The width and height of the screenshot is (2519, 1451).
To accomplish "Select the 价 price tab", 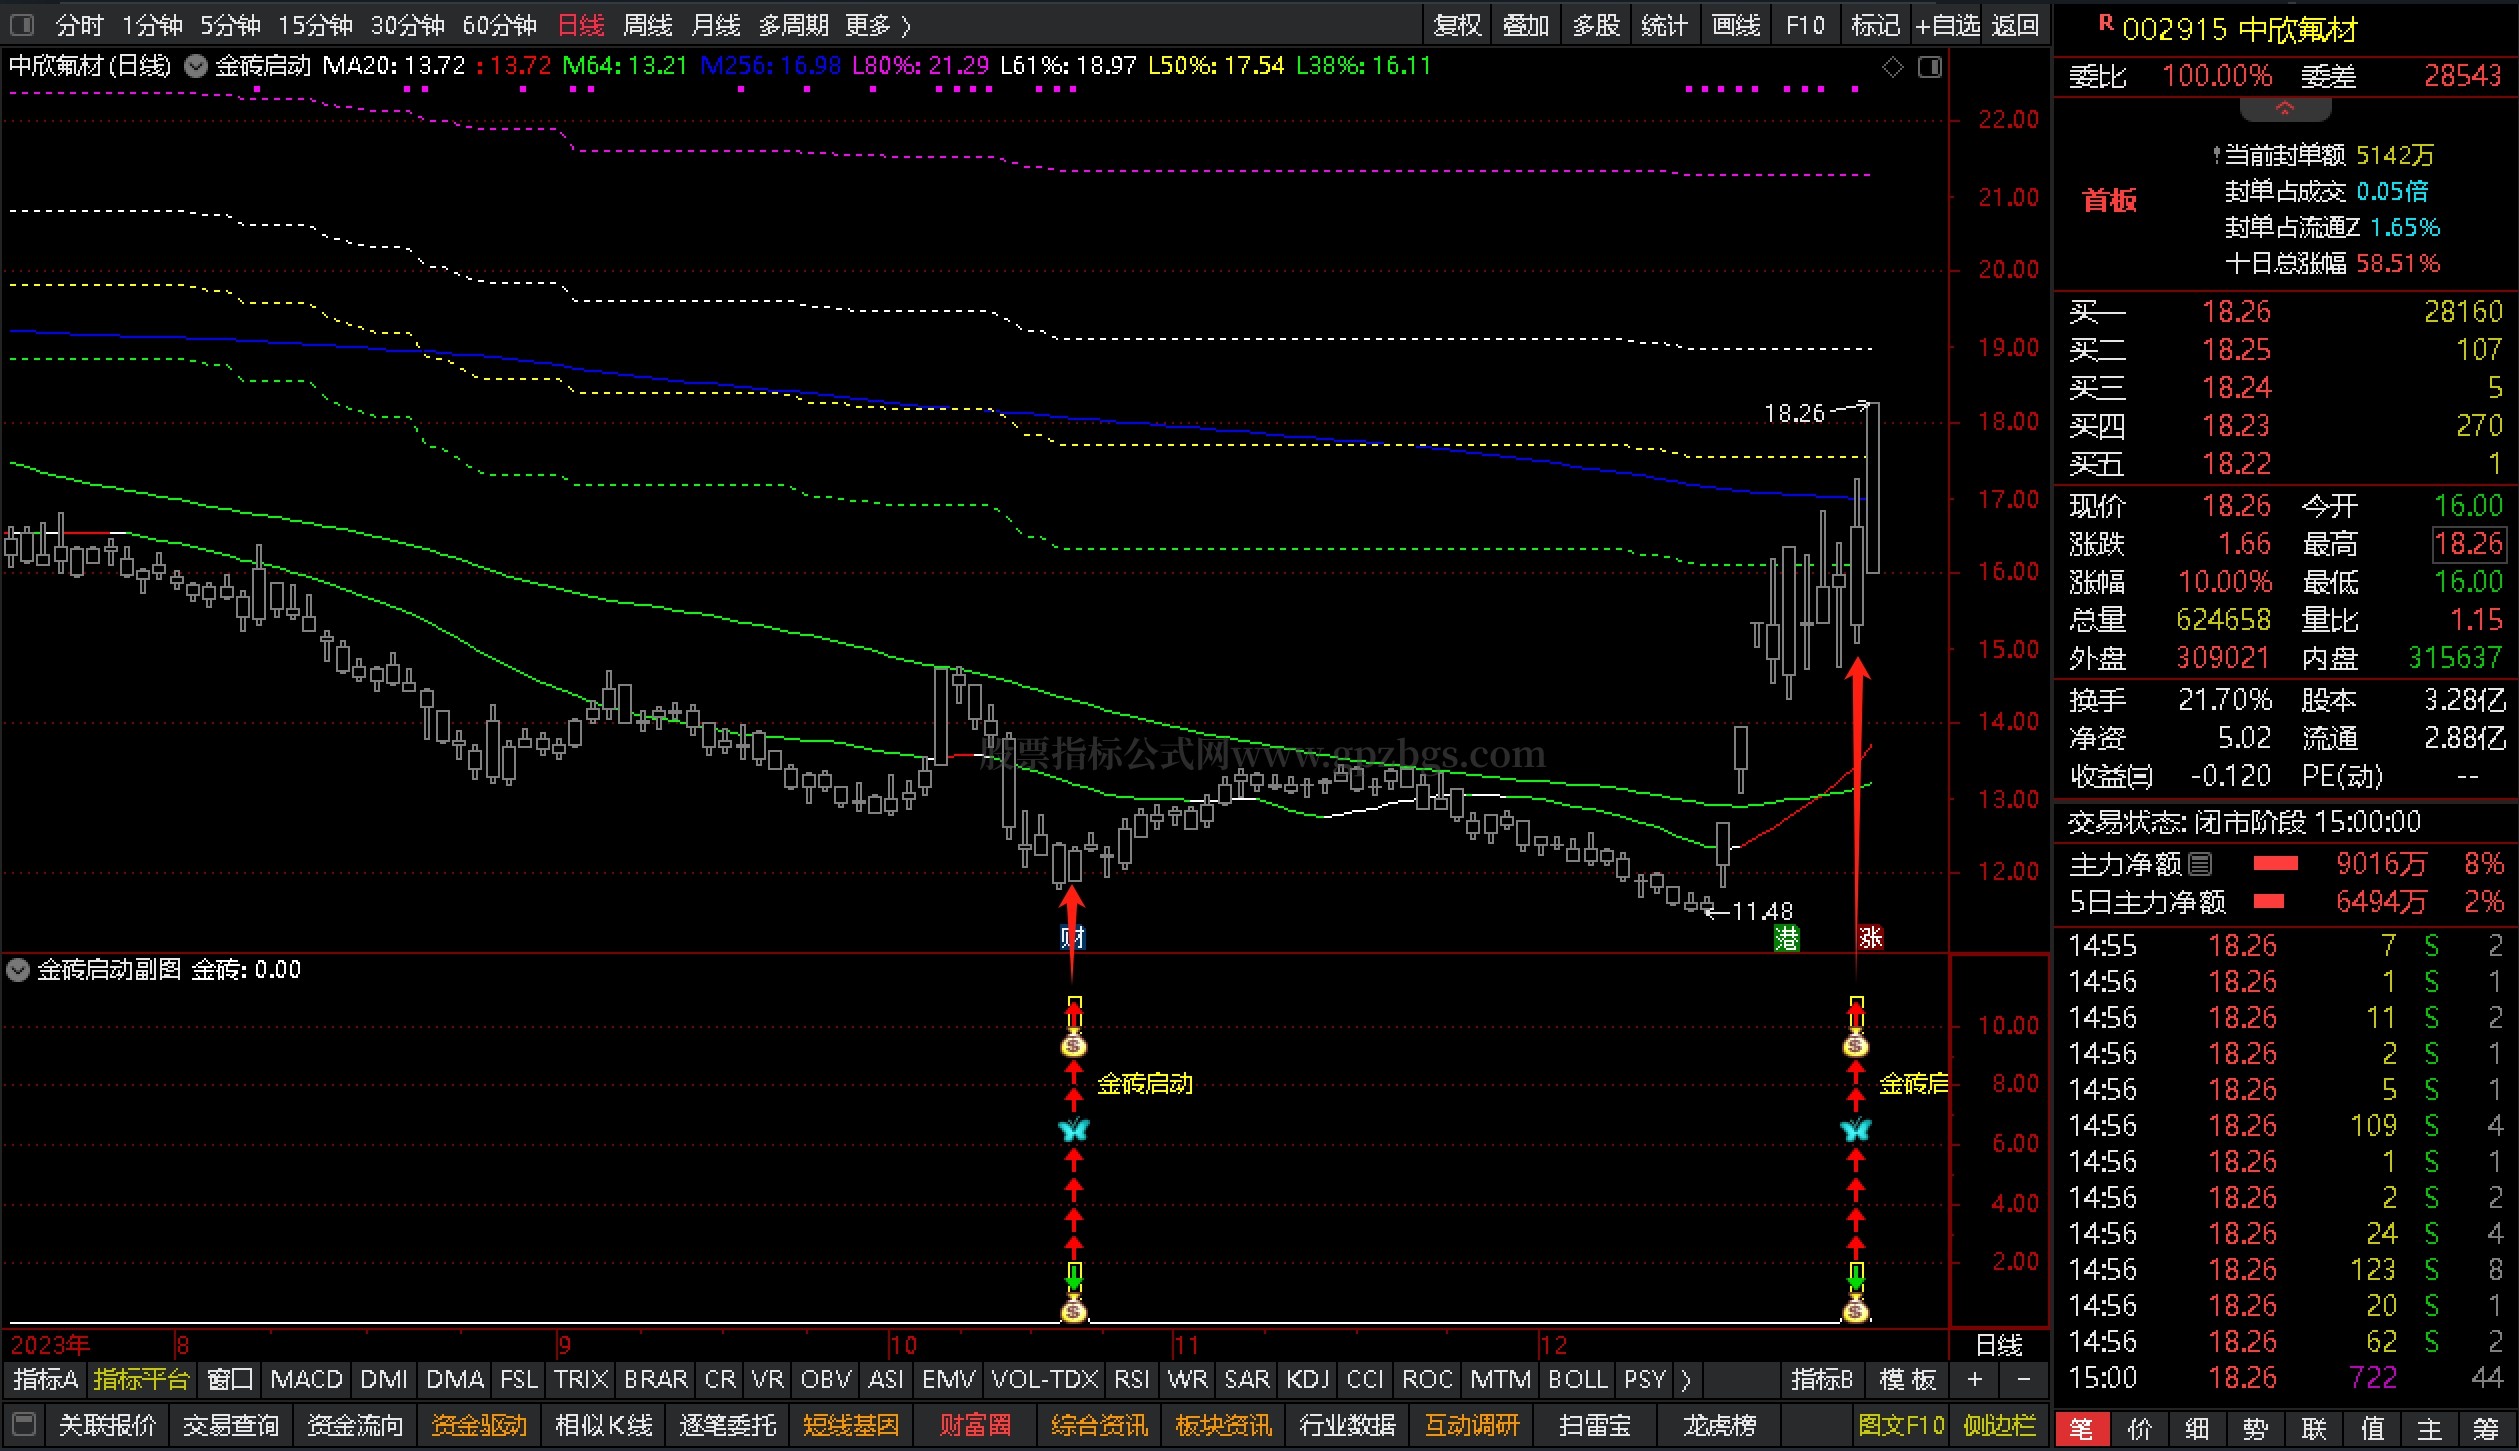I will 2139,1429.
